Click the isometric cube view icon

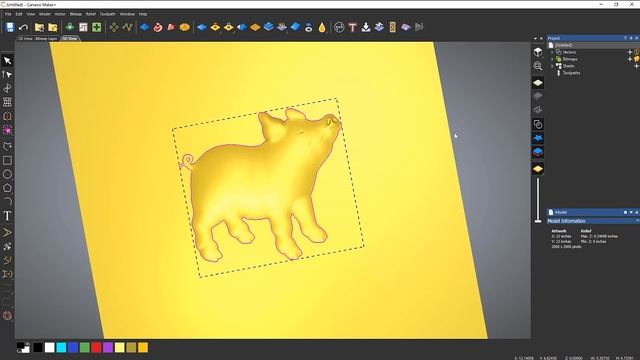pyautogui.click(x=538, y=52)
